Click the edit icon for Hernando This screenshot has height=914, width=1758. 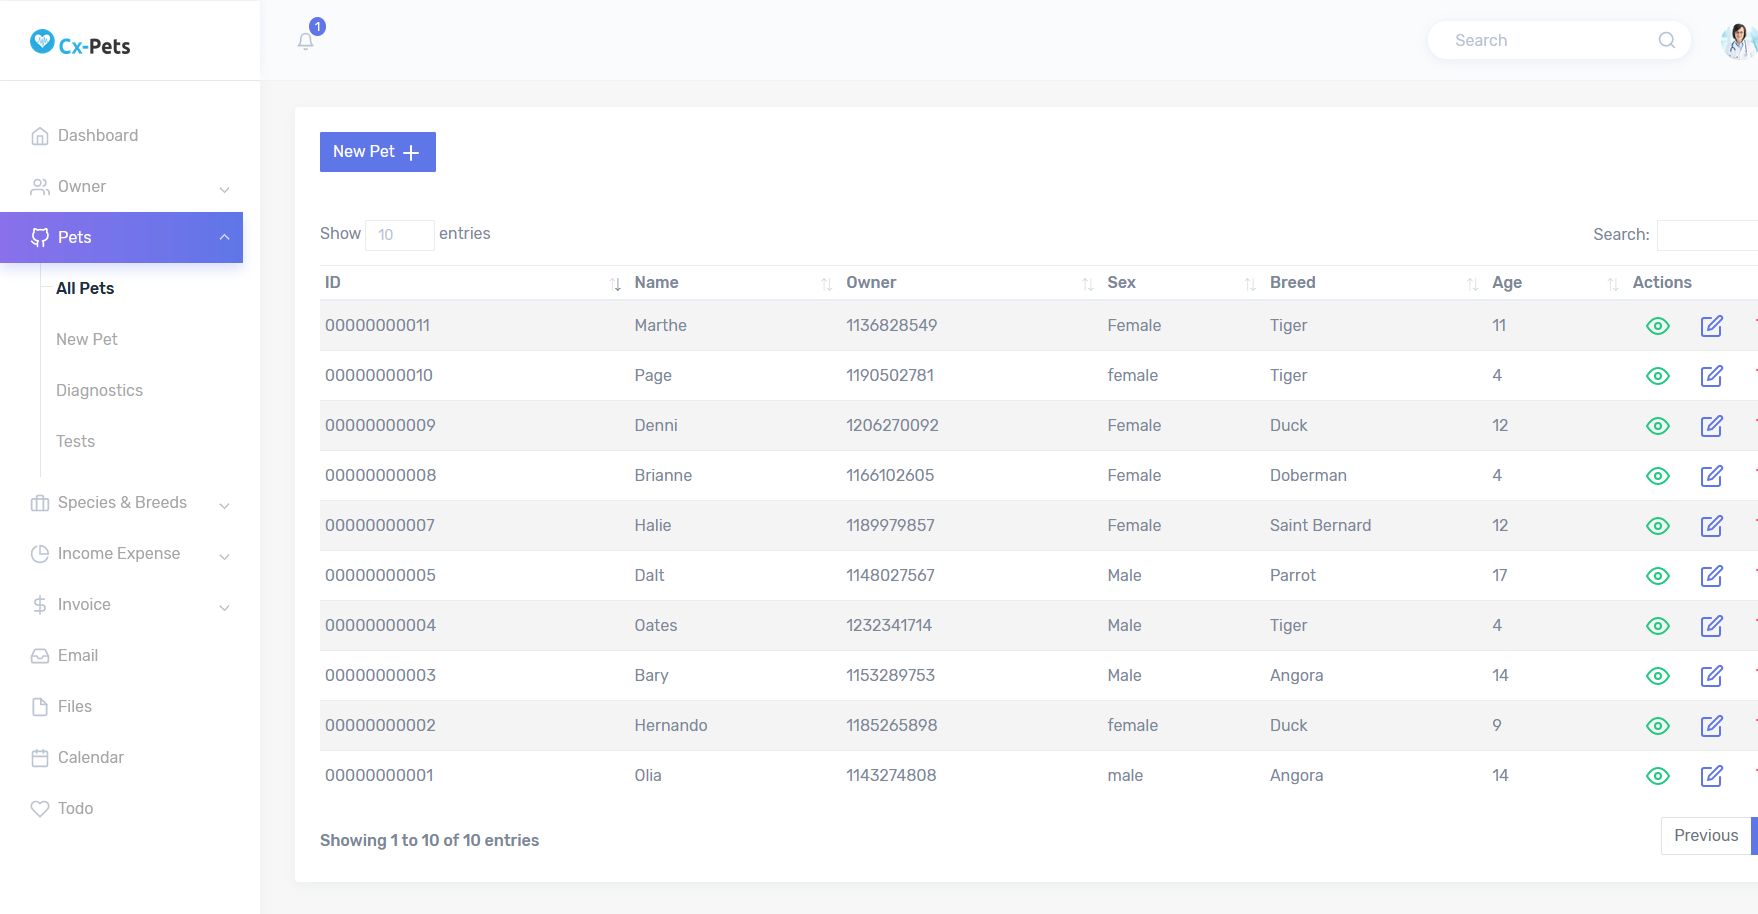(1711, 726)
